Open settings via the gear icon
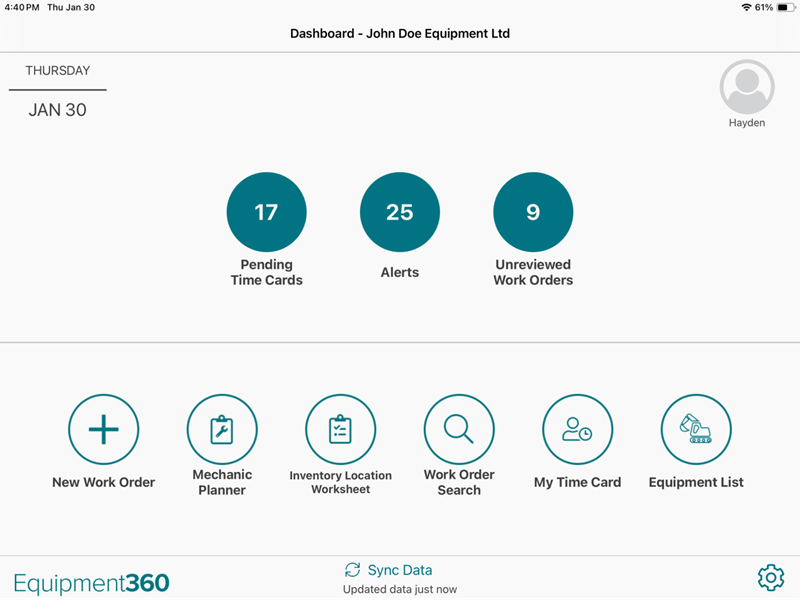800x600 pixels. click(x=770, y=577)
